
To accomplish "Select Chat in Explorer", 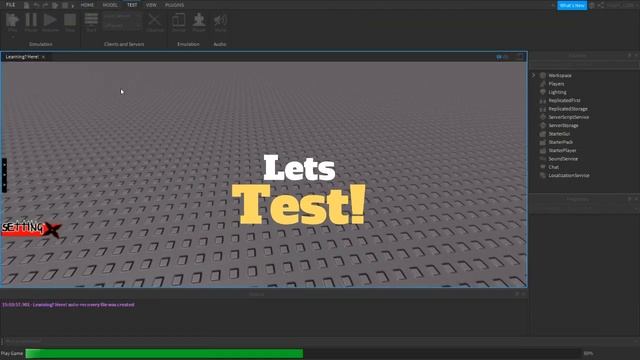I will 553,167.
